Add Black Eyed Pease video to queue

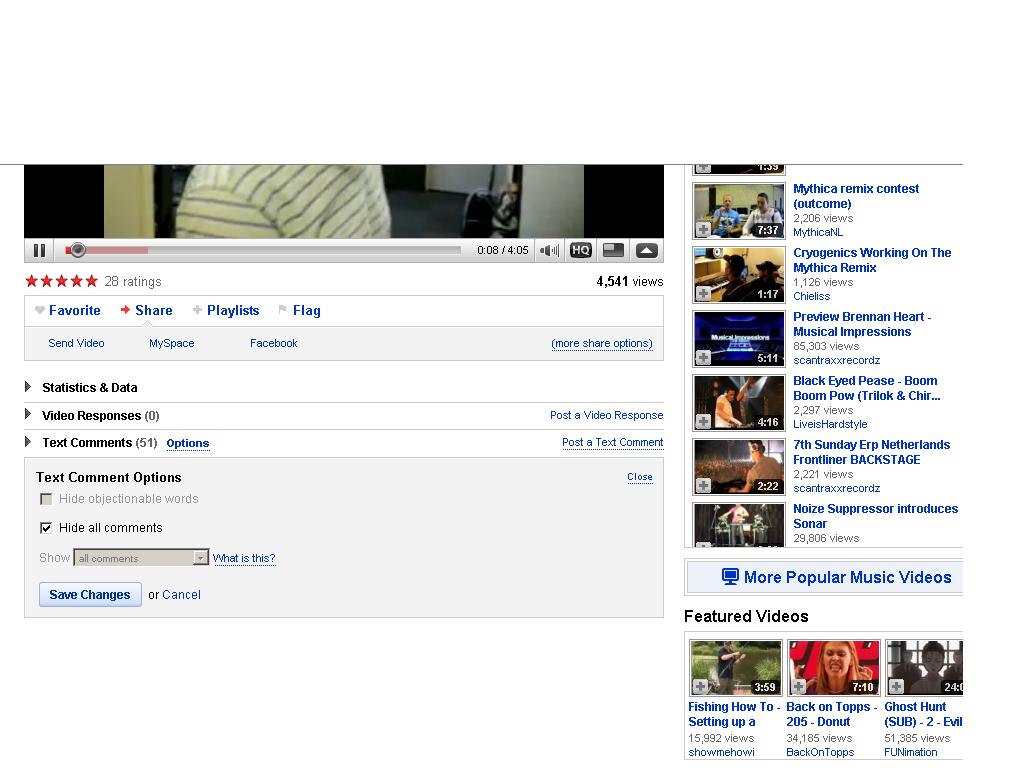point(703,422)
